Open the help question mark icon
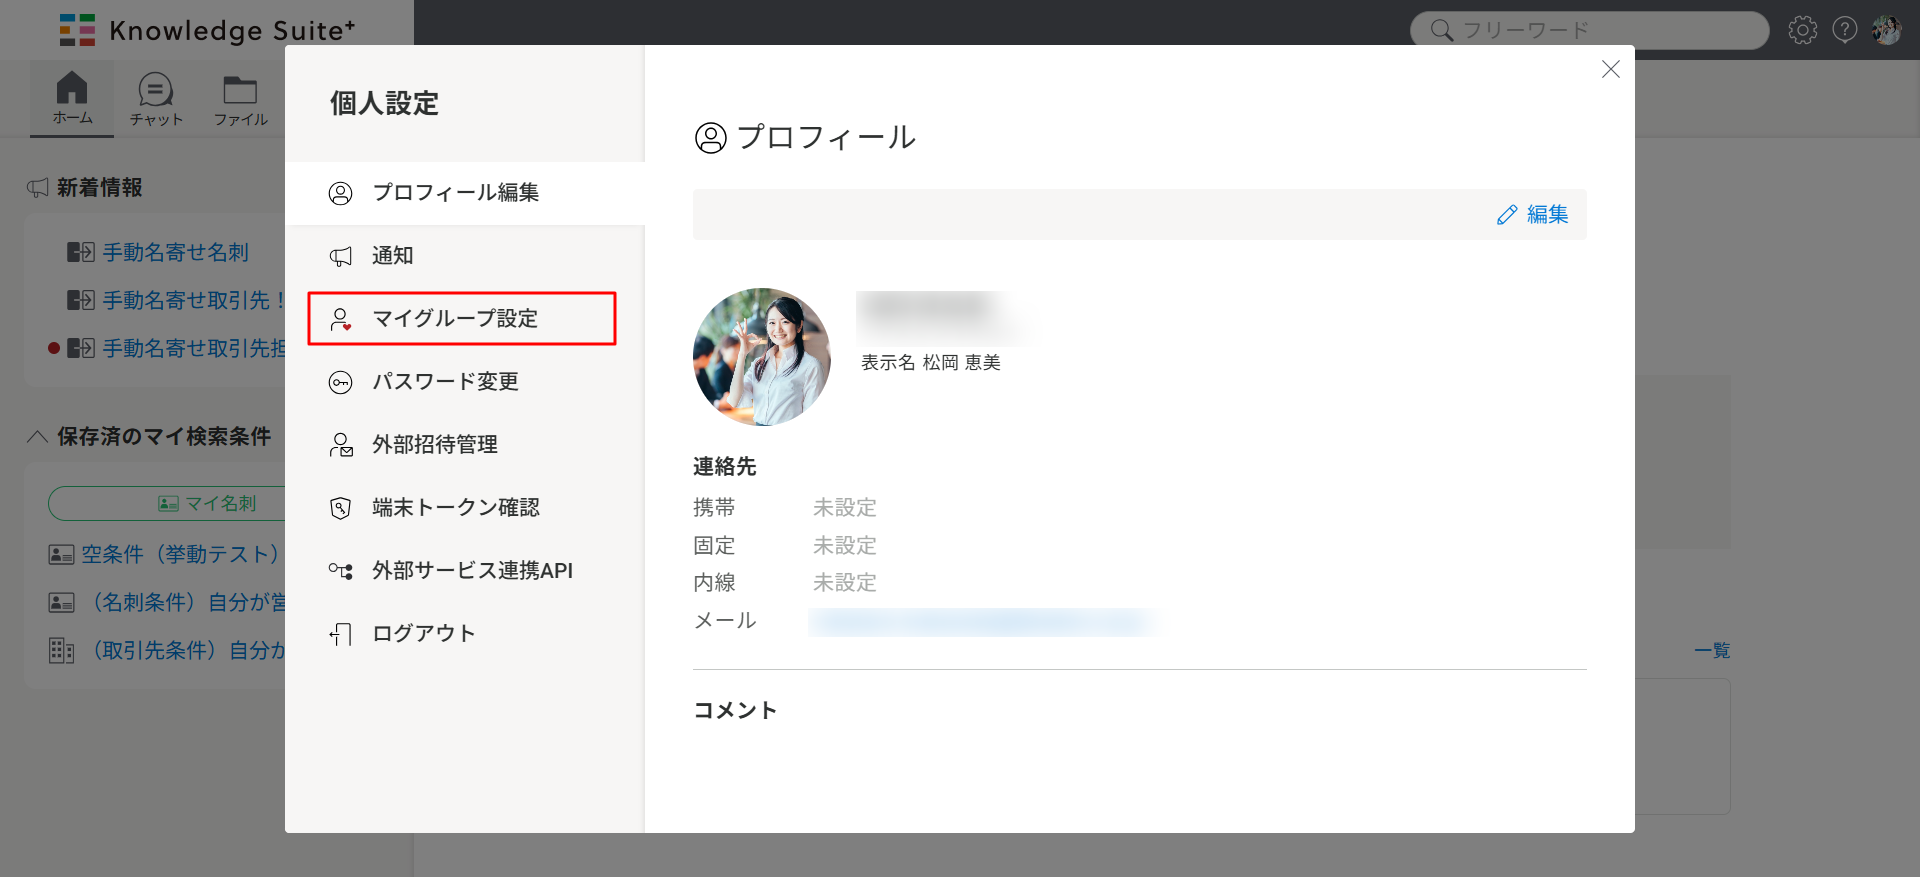 [x=1844, y=30]
